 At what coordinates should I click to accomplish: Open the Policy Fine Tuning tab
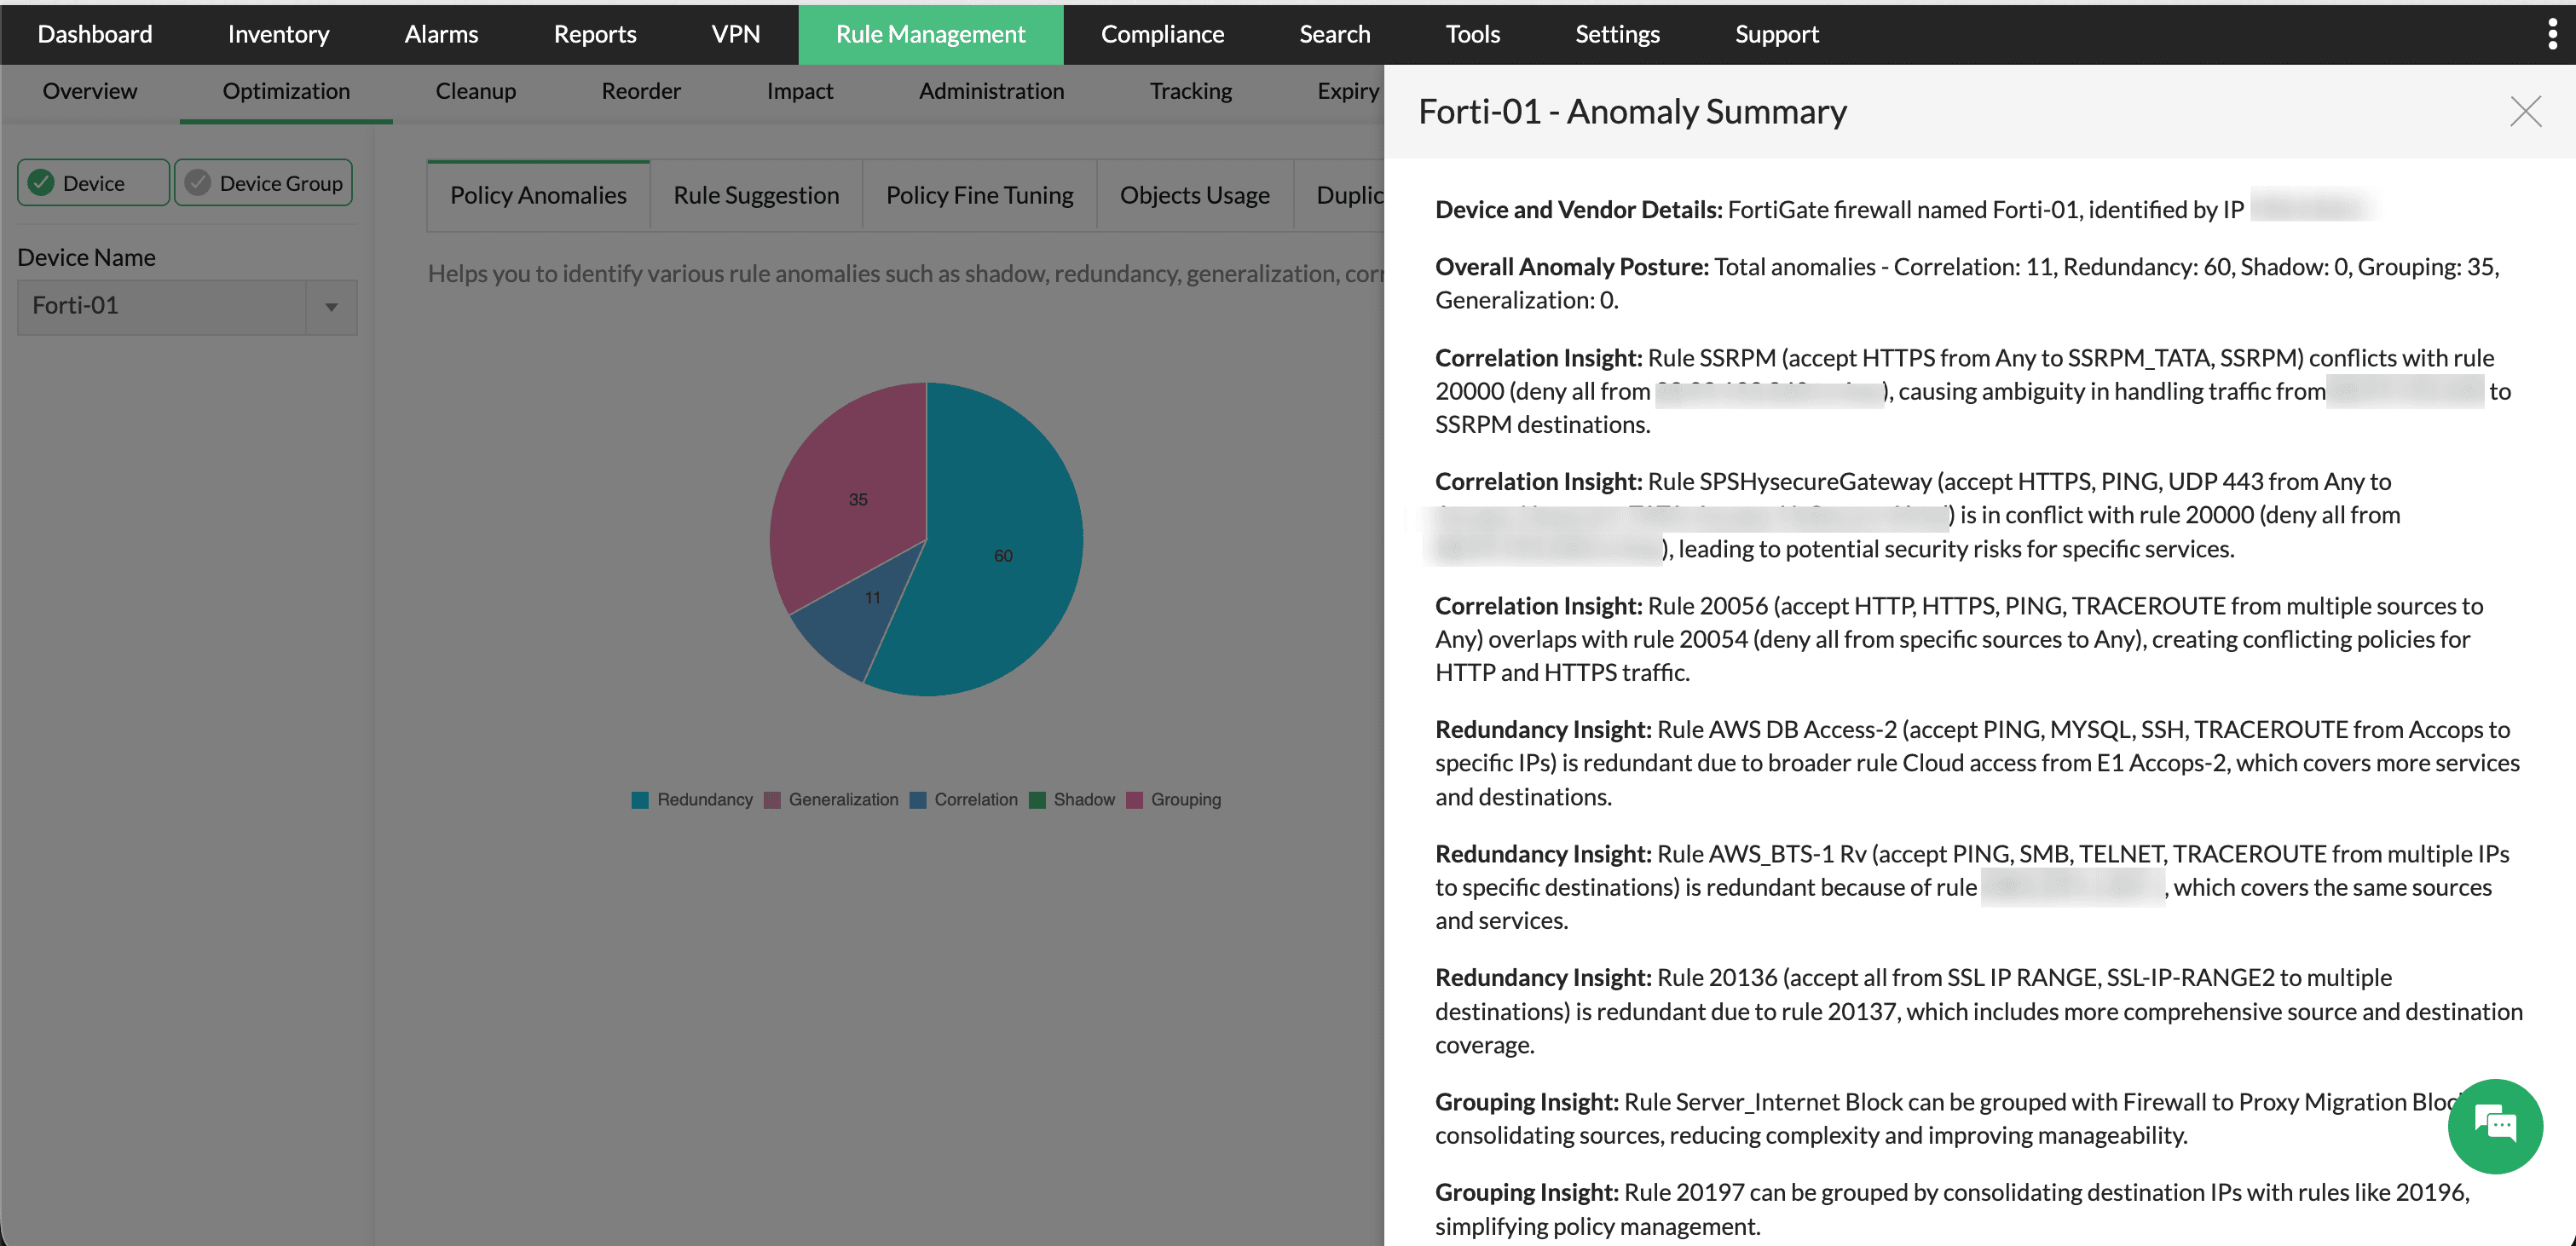979,195
